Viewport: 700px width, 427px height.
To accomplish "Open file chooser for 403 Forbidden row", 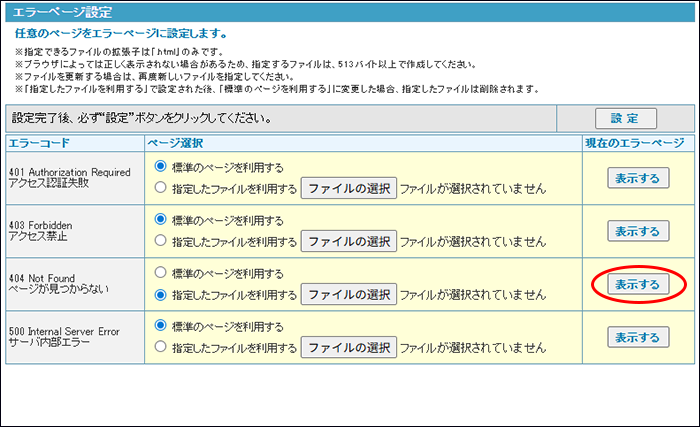I will [x=349, y=241].
